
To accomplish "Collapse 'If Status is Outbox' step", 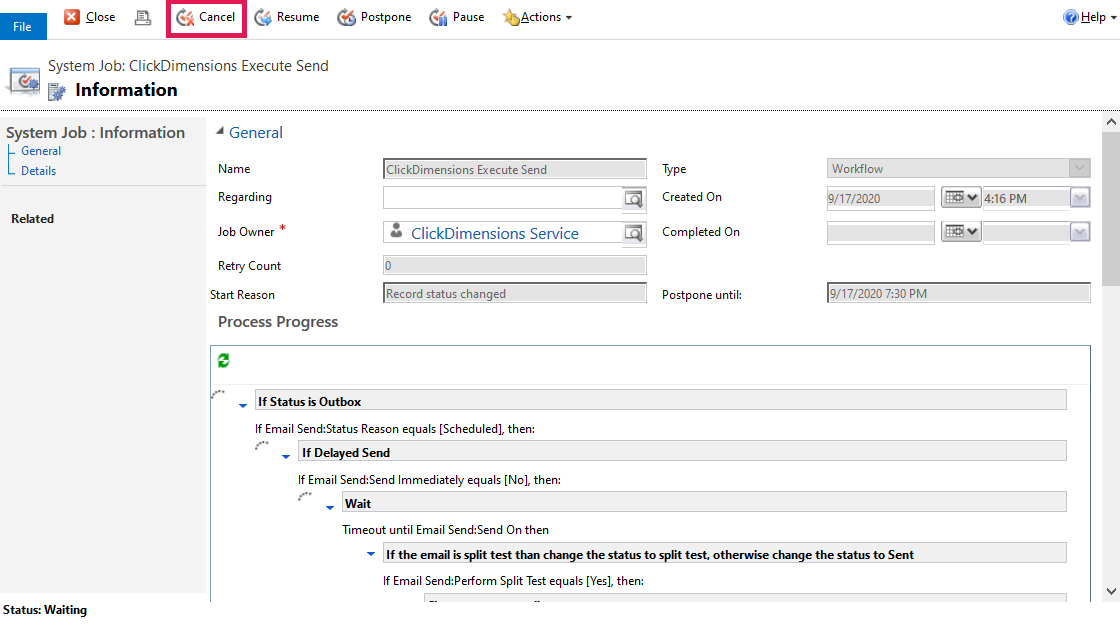I will 243,405.
